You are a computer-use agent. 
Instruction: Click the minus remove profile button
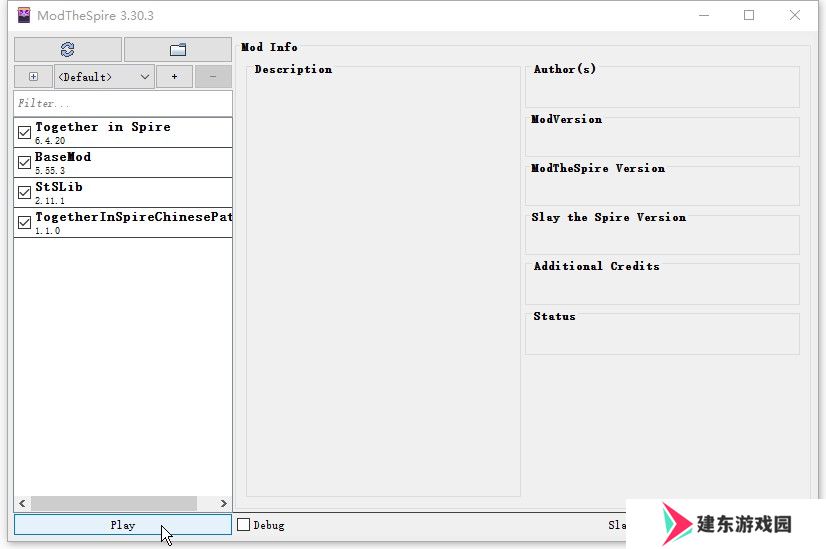tap(213, 77)
